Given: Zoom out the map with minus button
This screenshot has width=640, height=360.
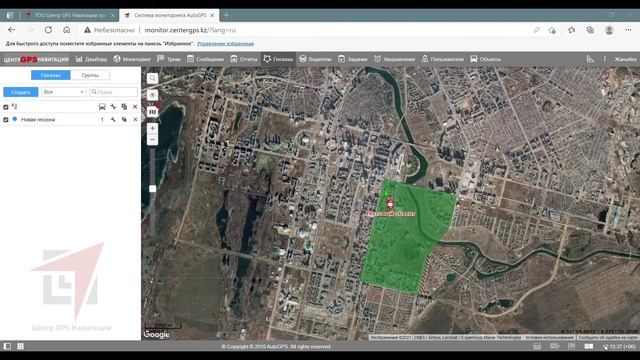Looking at the screenshot, I should (x=152, y=140).
